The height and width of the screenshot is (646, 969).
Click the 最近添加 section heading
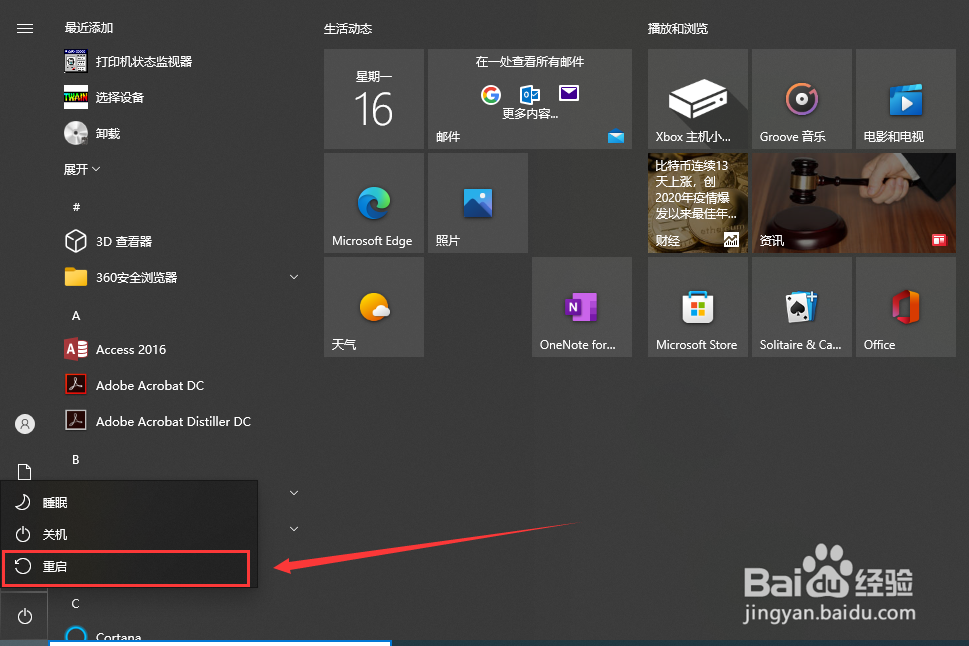point(89,28)
